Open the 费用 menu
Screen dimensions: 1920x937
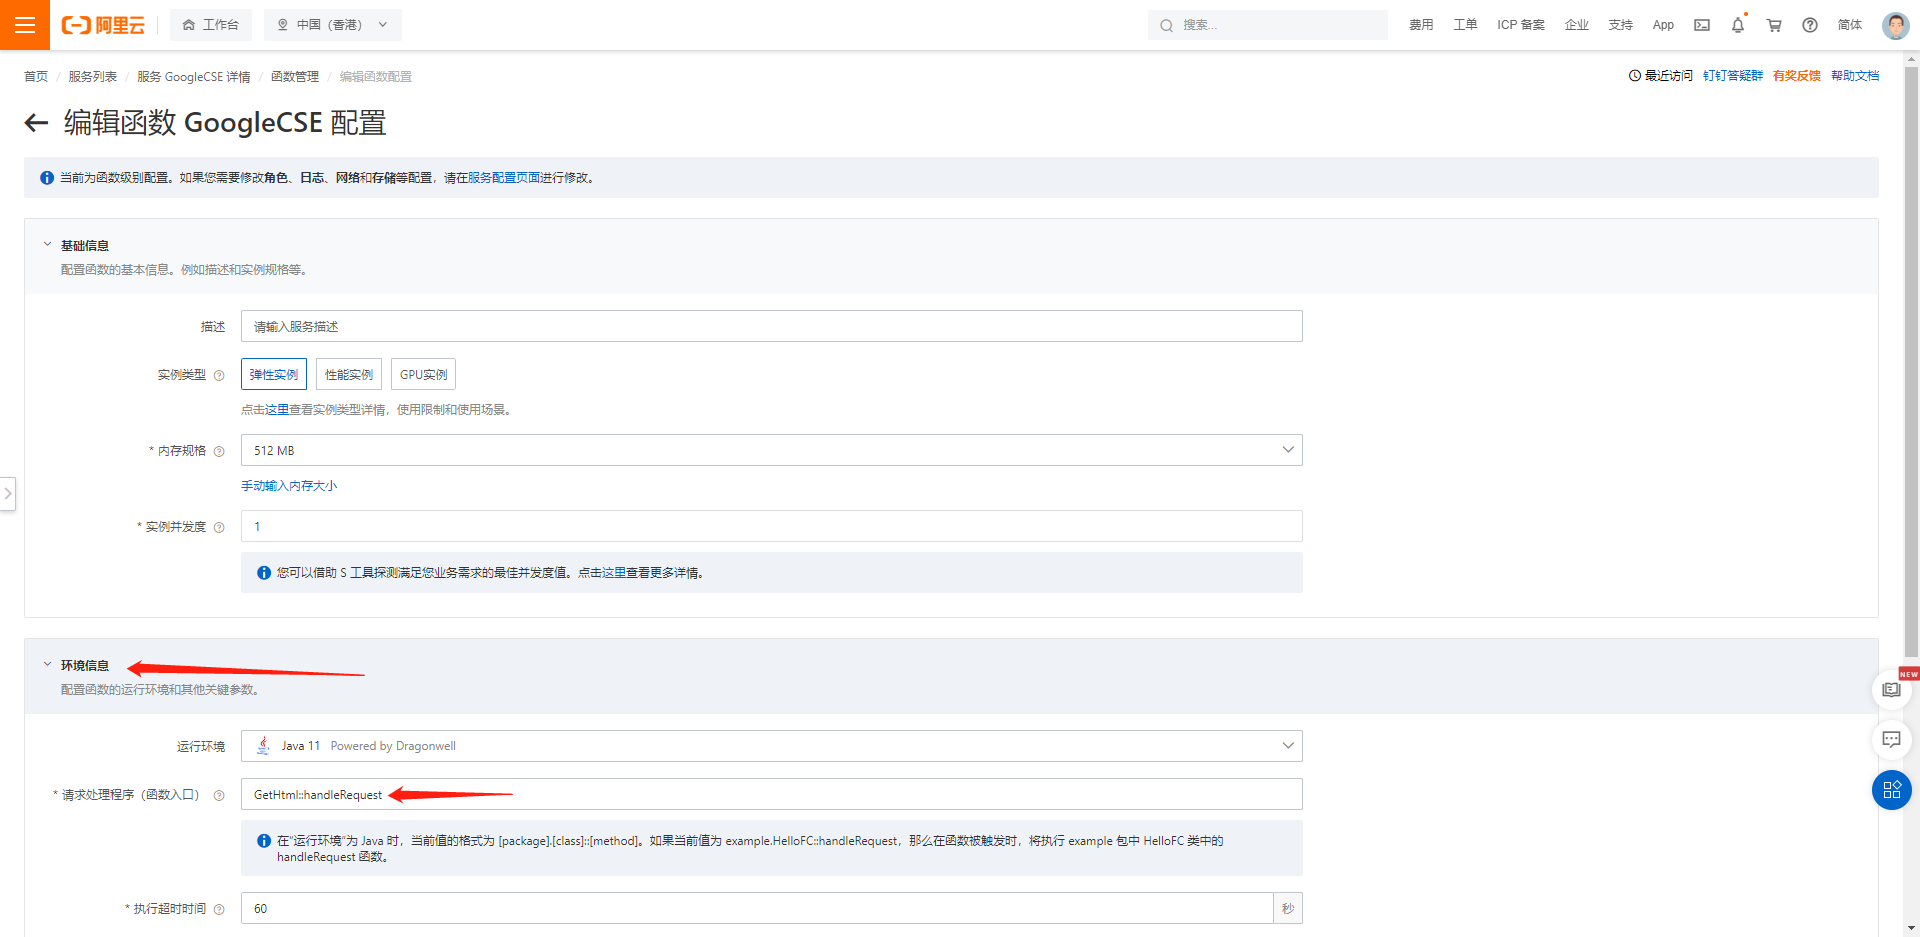pyautogui.click(x=1421, y=25)
